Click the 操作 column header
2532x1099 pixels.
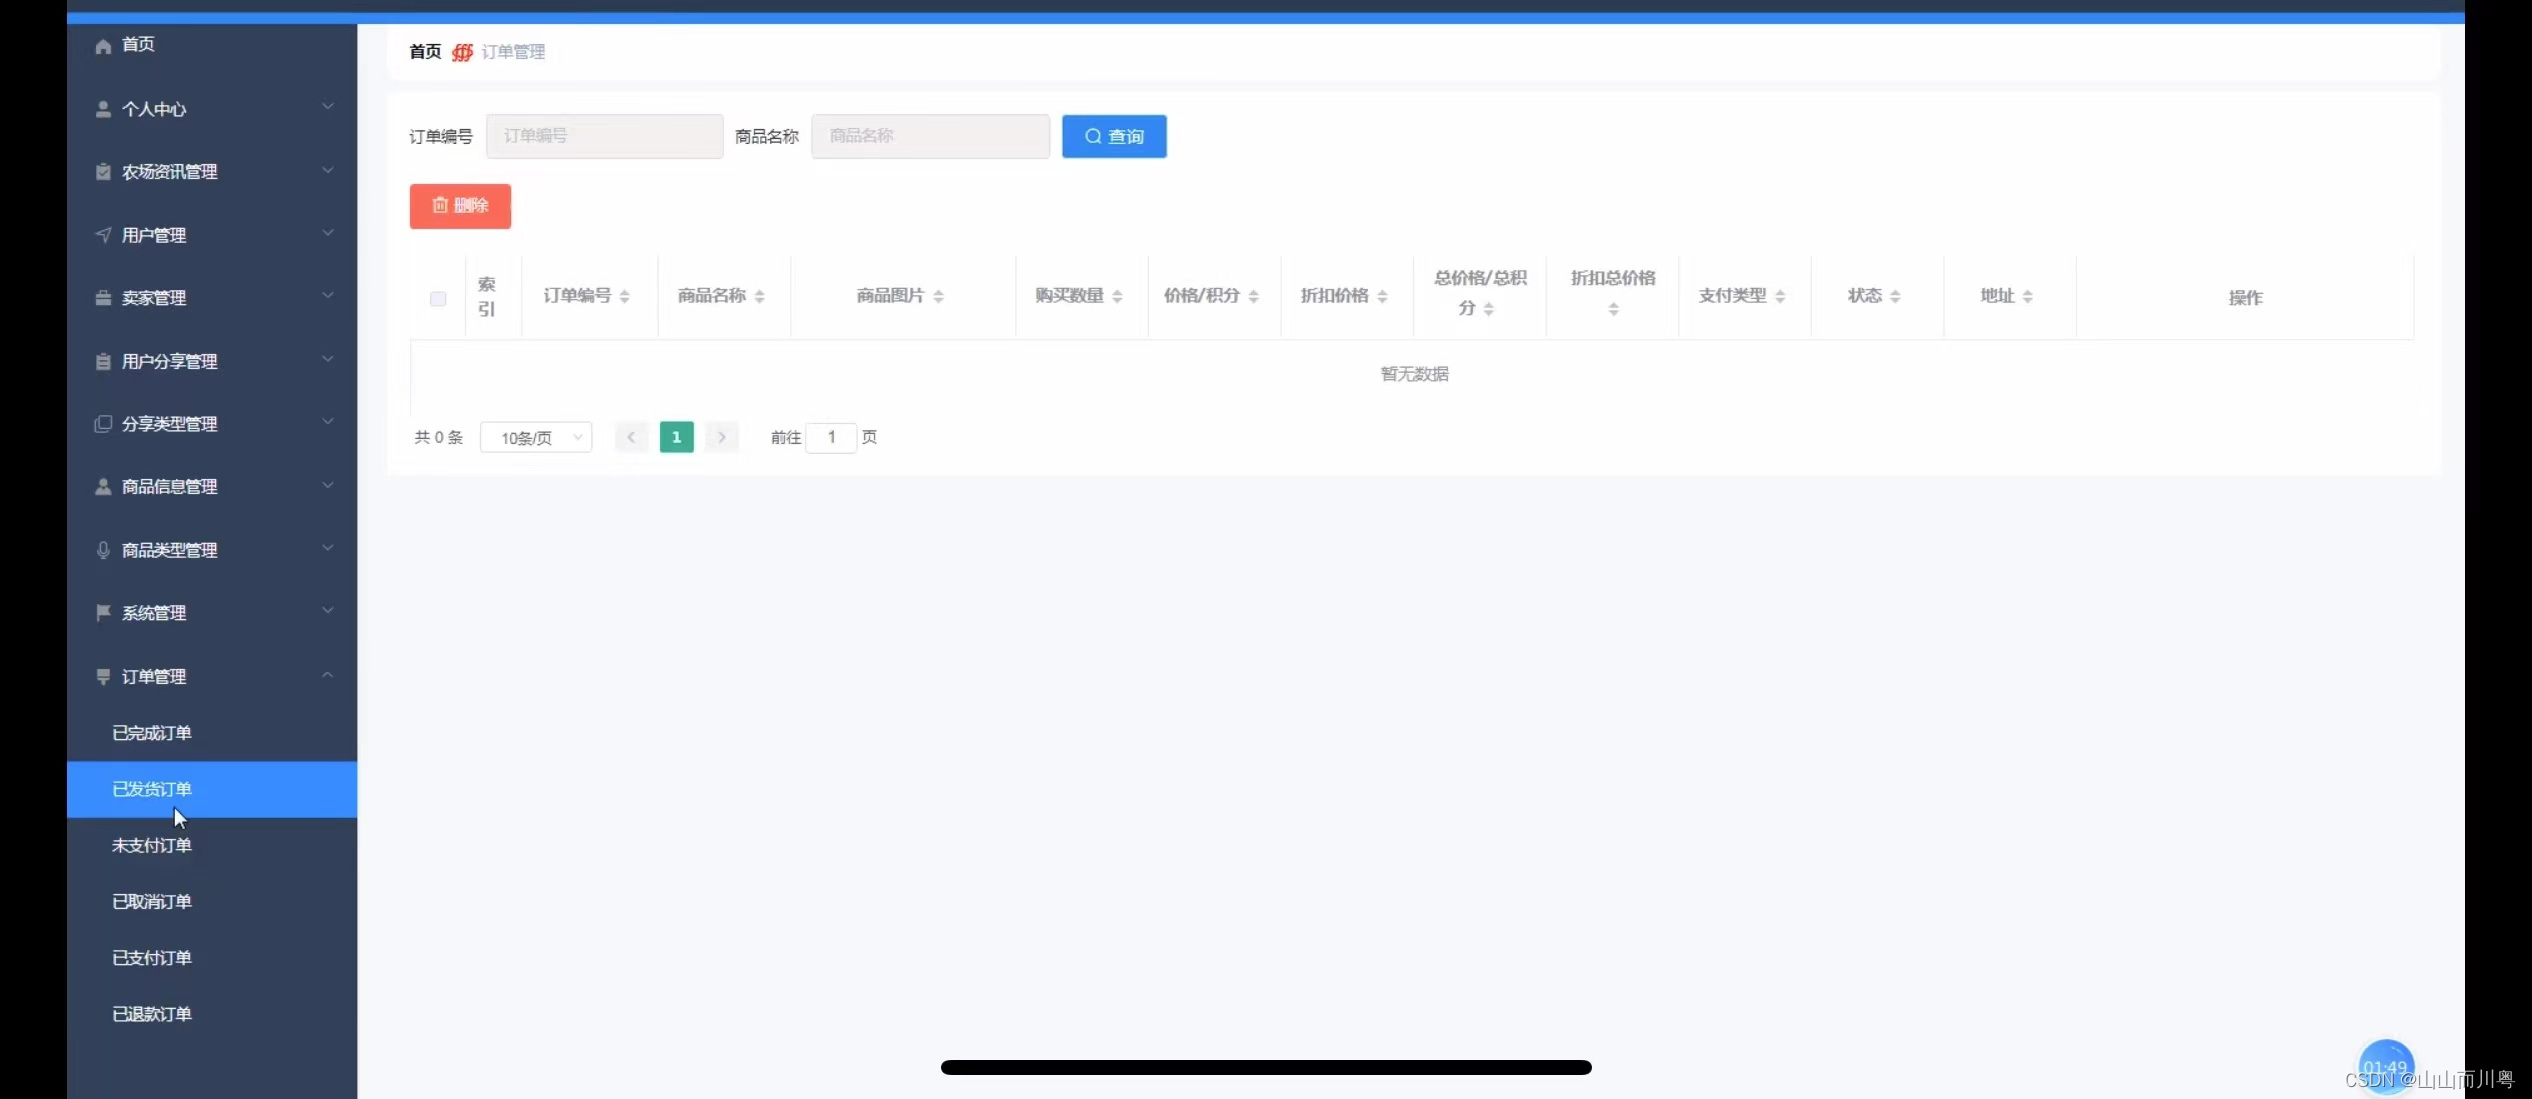point(2245,298)
